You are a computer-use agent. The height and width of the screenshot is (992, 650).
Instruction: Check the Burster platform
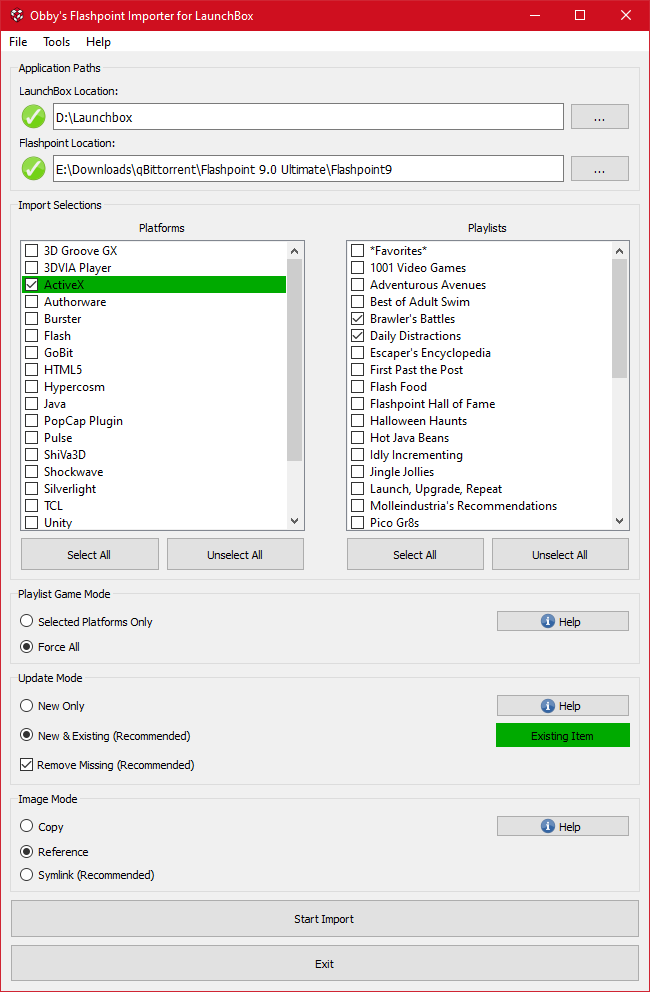click(32, 319)
